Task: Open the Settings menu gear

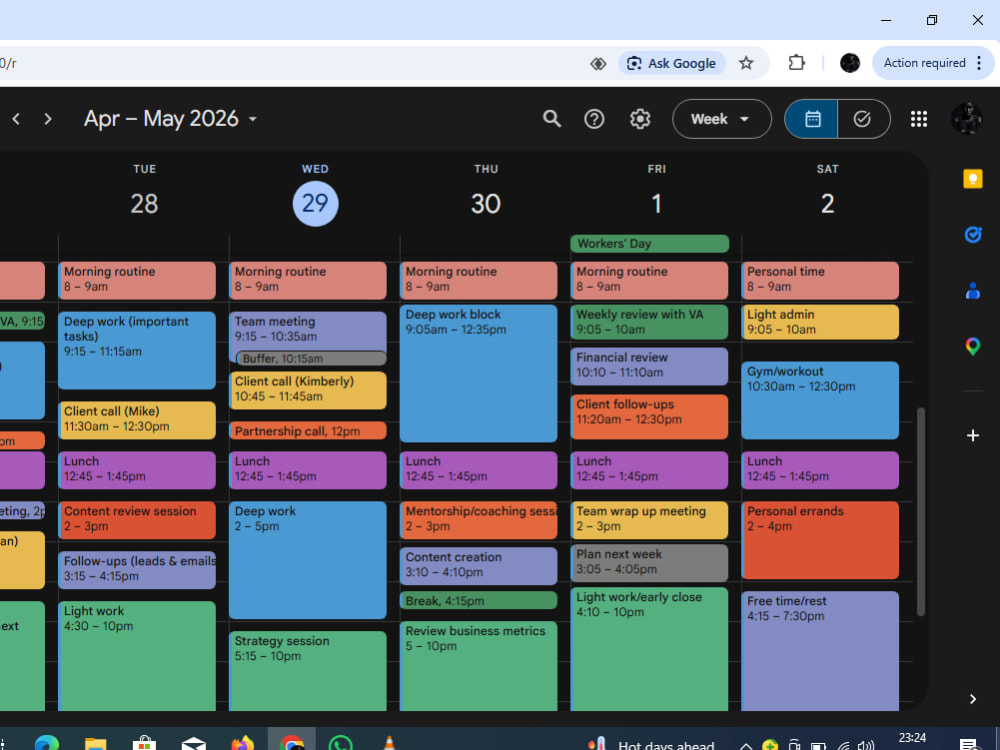Action: tap(640, 119)
